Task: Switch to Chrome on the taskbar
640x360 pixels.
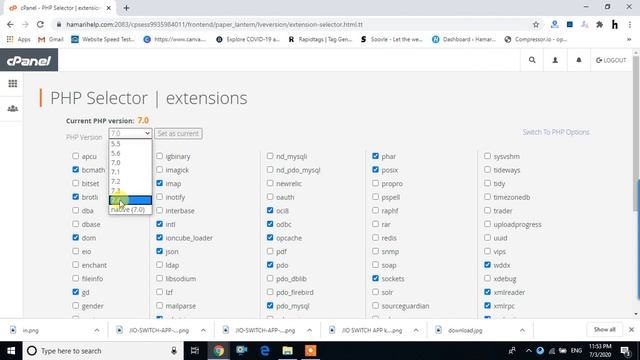Action: tap(218, 351)
